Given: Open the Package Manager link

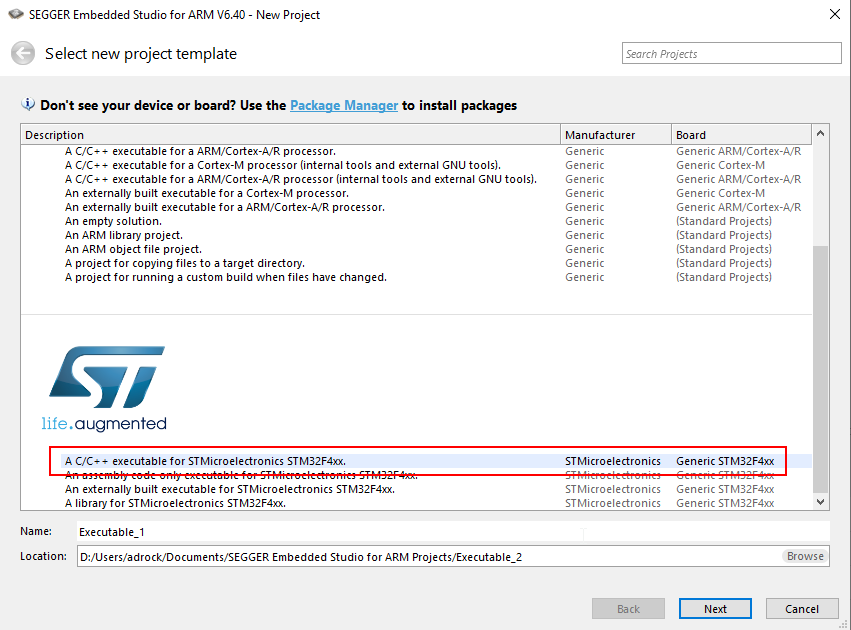Looking at the screenshot, I should click(344, 105).
